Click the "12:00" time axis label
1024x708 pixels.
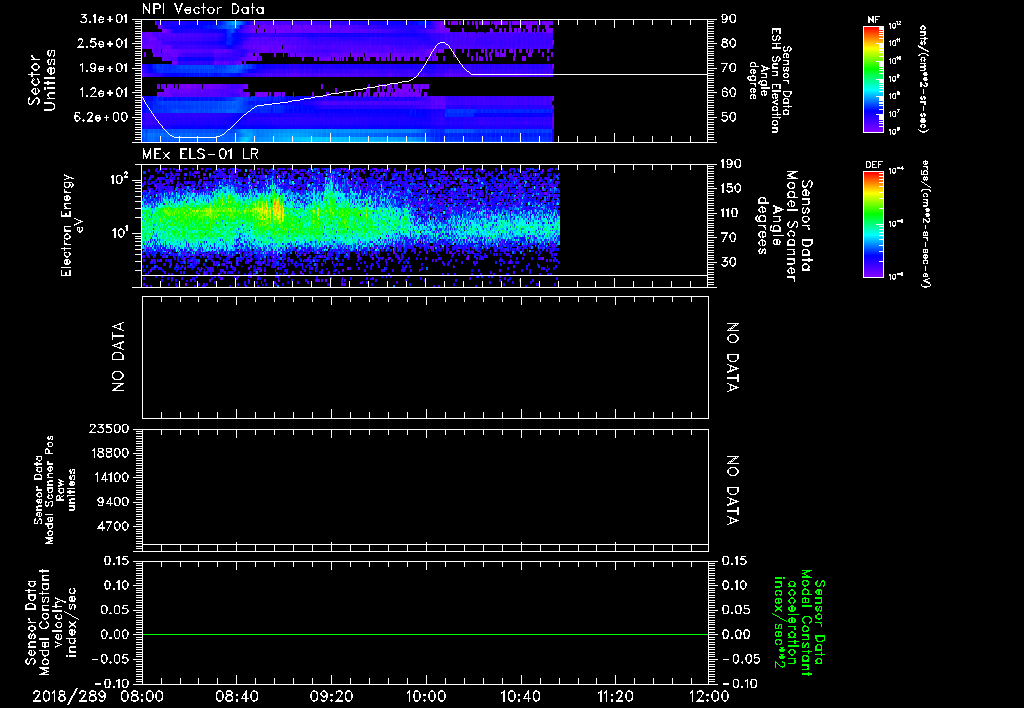tap(709, 696)
